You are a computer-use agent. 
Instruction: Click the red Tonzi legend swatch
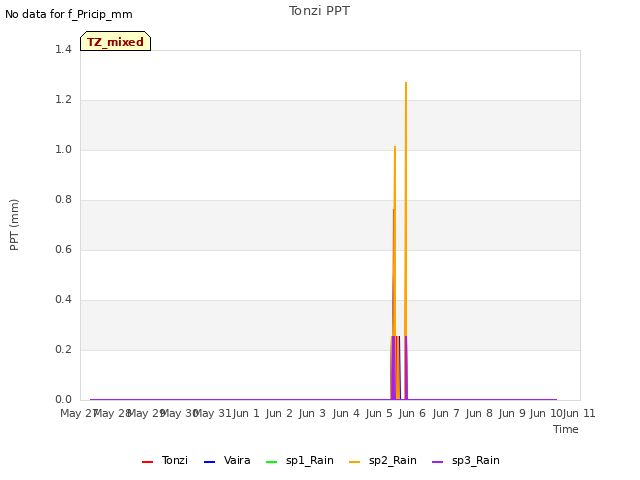point(147,462)
